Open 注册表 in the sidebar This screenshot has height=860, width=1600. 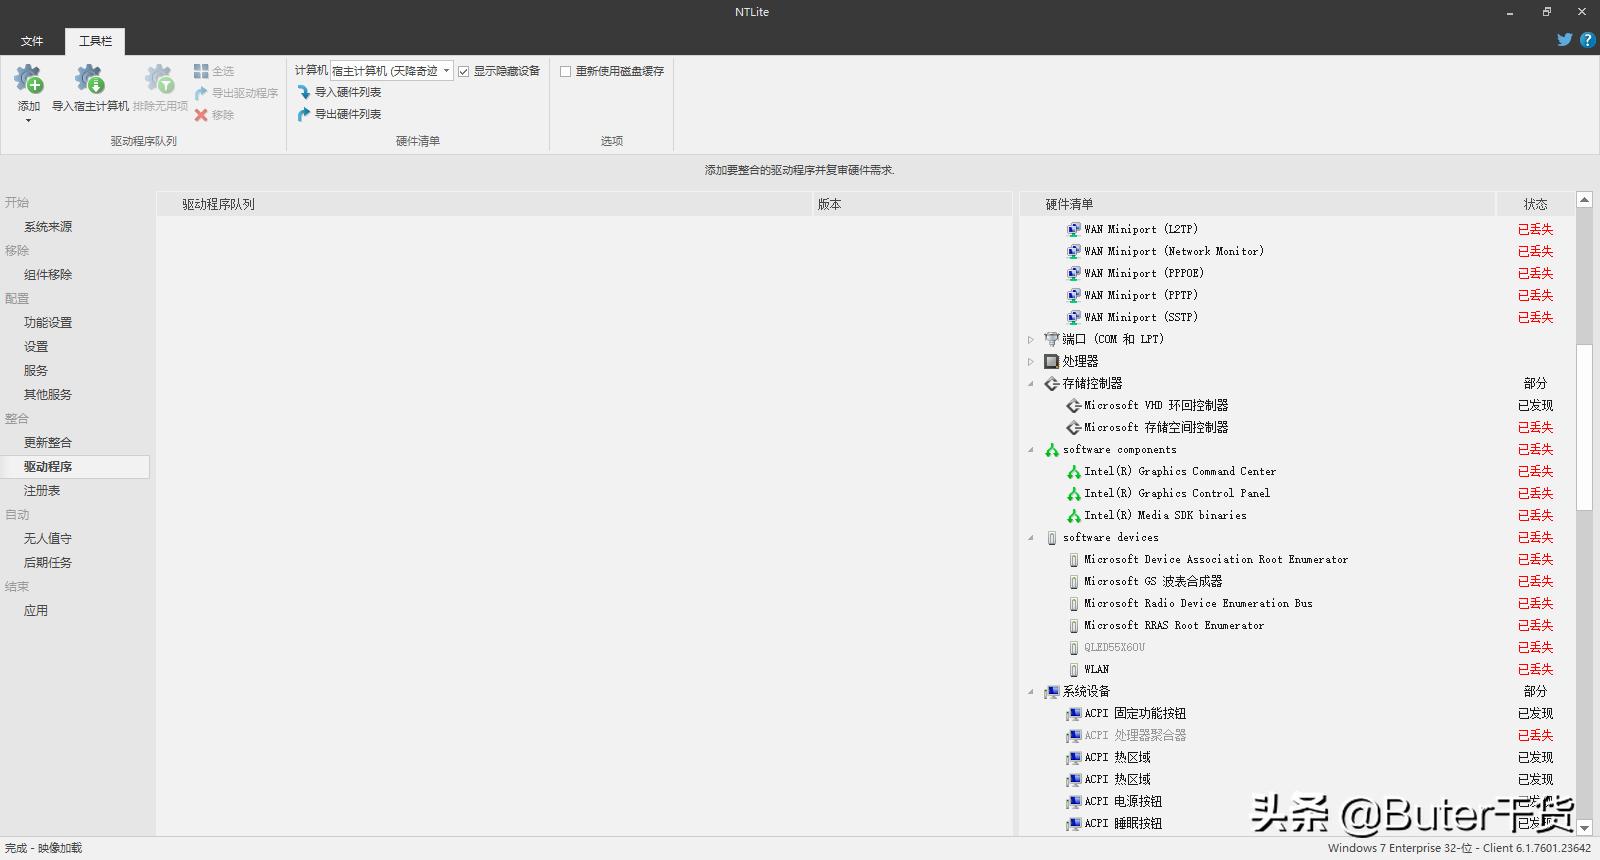click(x=42, y=491)
